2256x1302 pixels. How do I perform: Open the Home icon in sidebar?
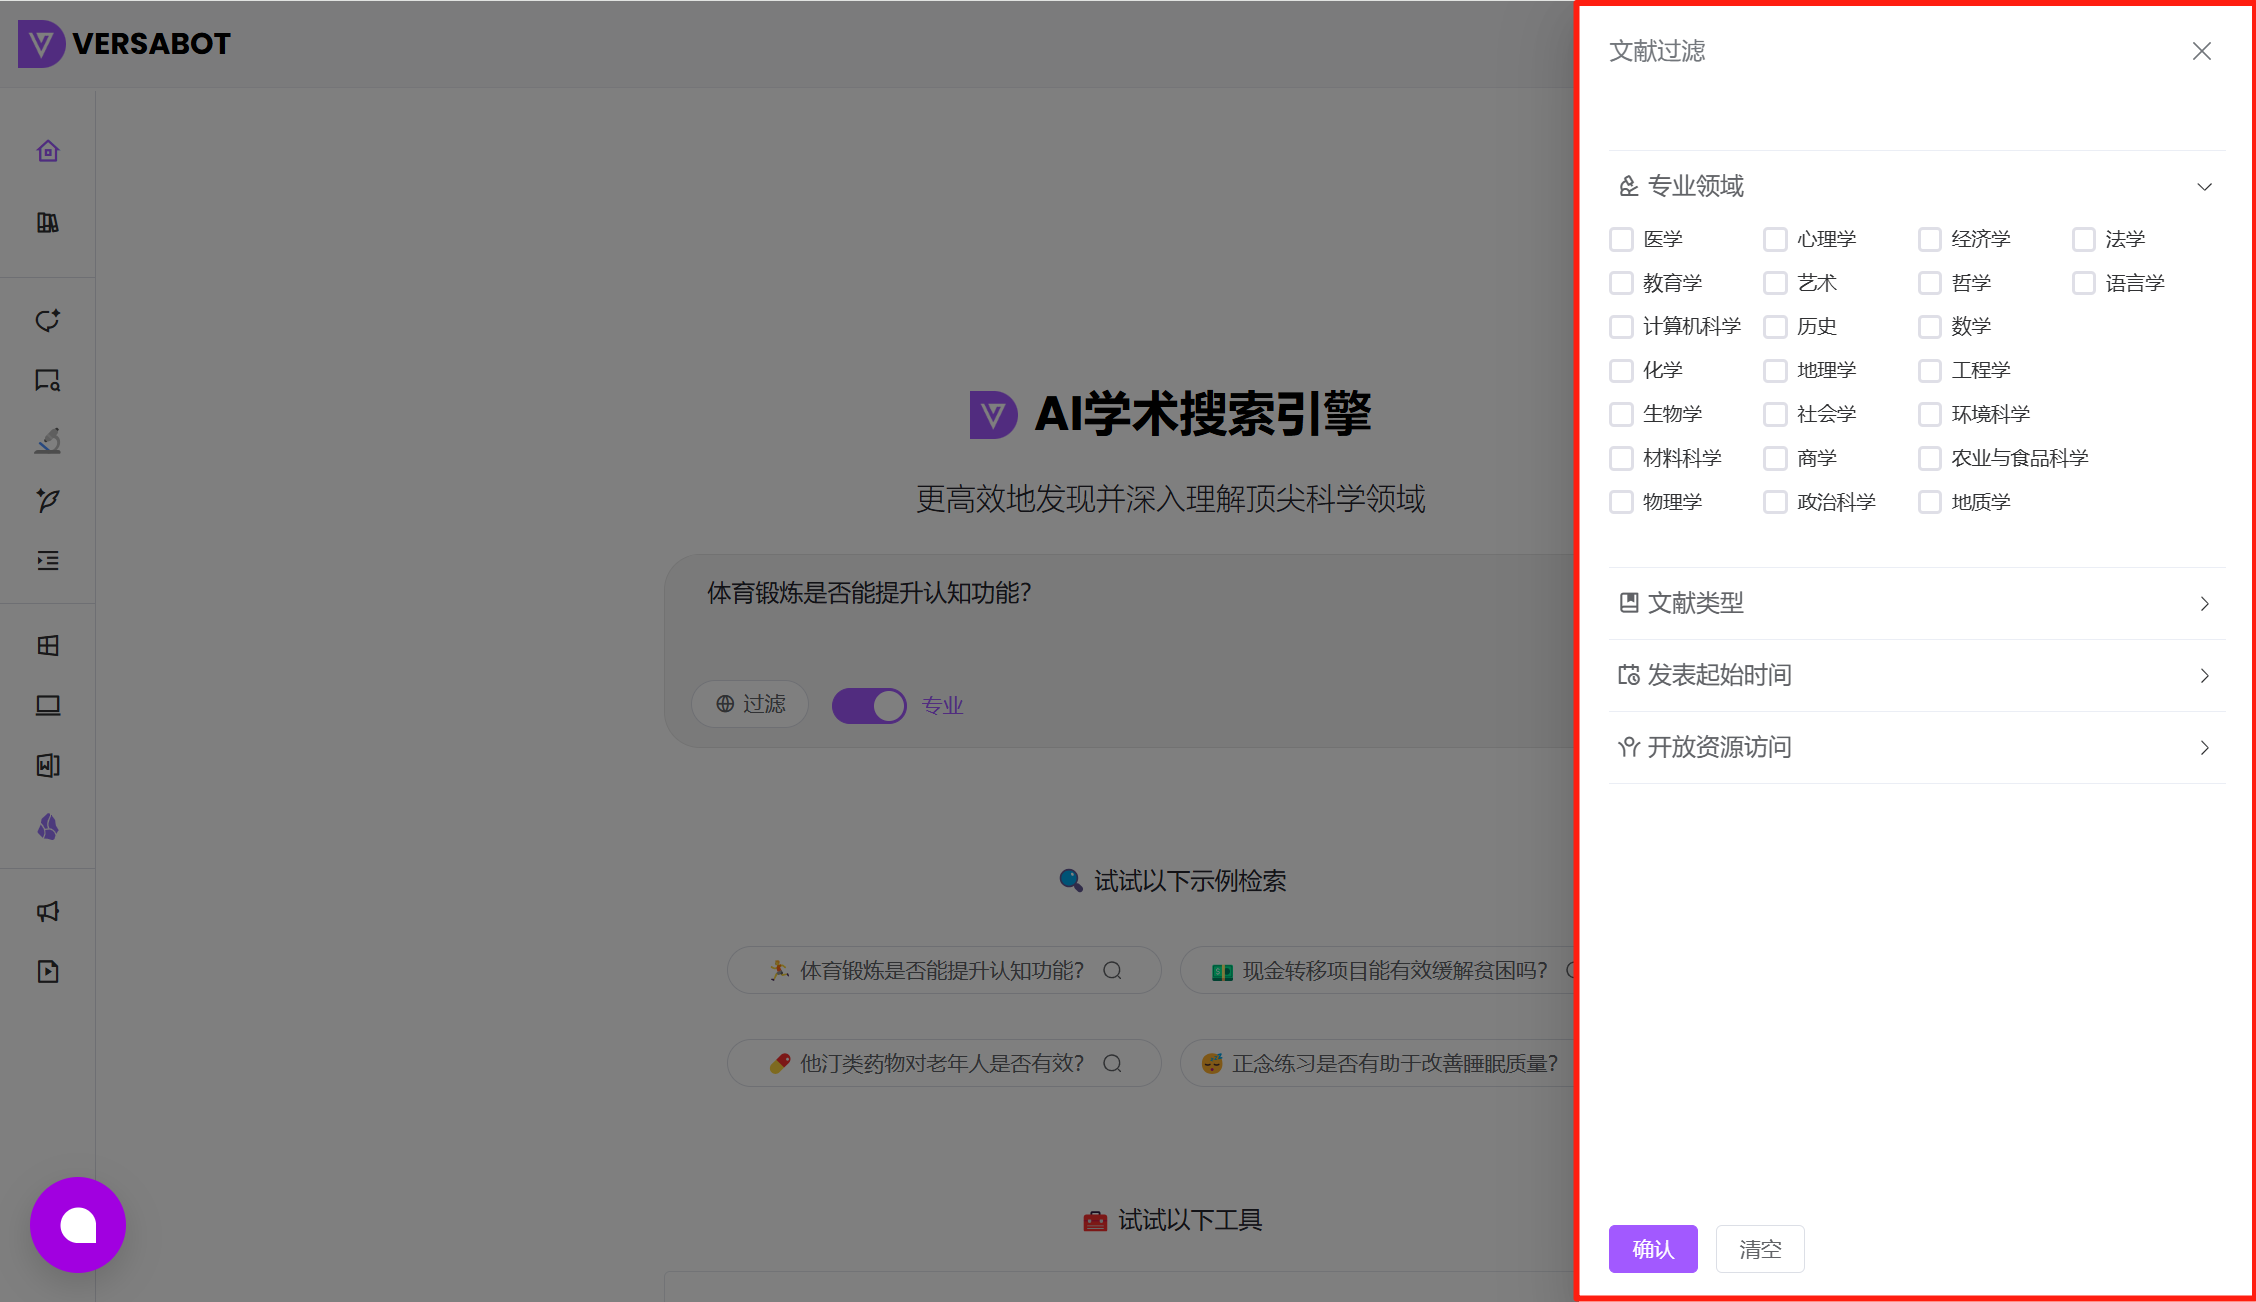click(47, 150)
